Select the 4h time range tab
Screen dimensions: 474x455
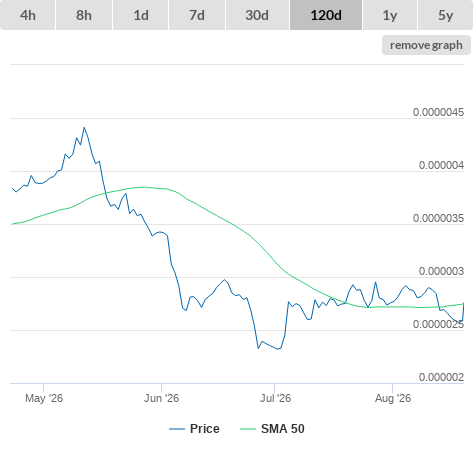(x=28, y=15)
